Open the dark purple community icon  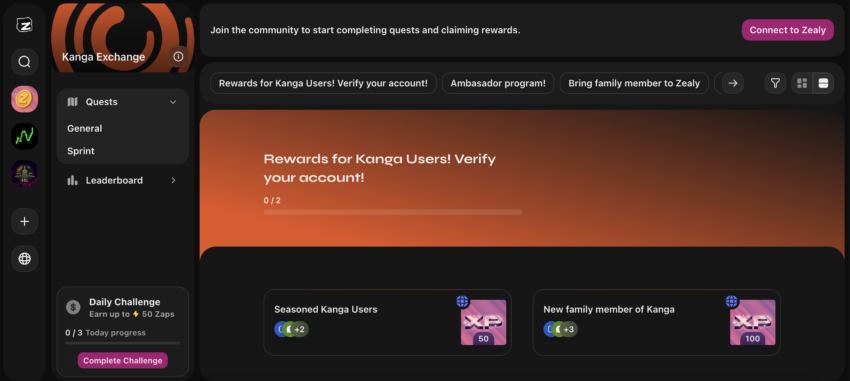click(x=24, y=173)
